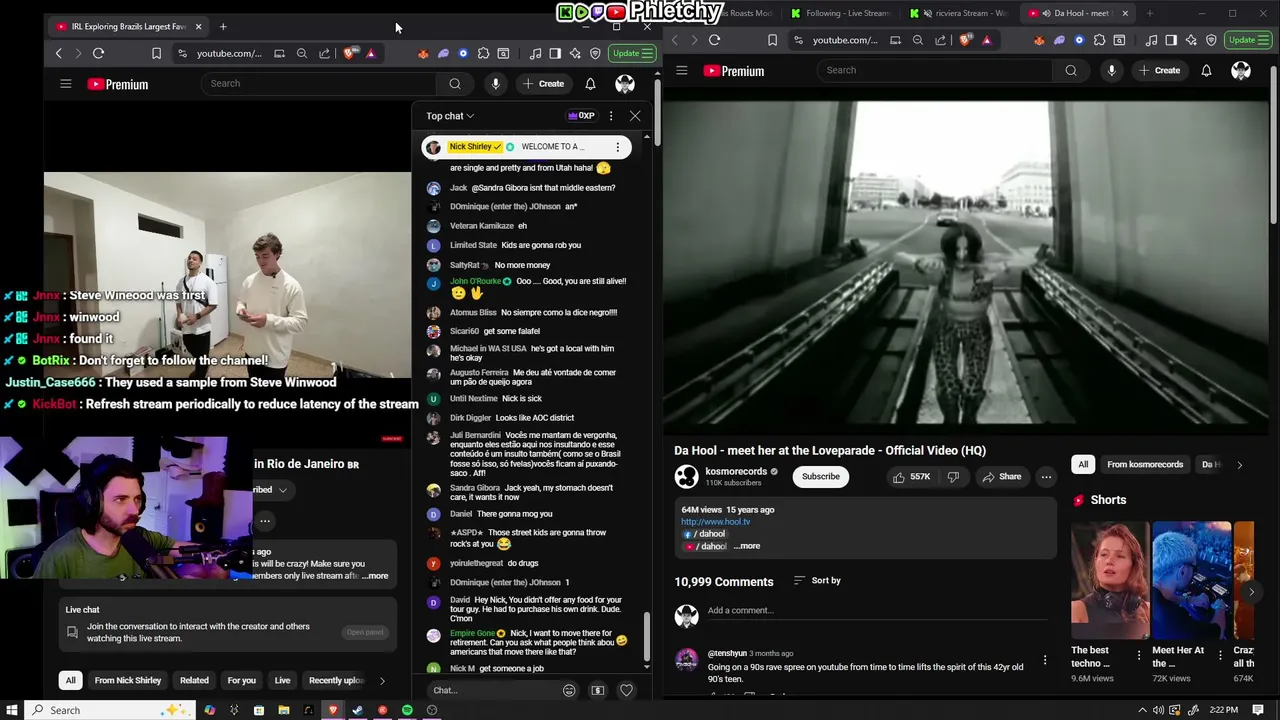Open YouTube guide menu in right window
This screenshot has width=1280, height=720.
click(x=682, y=70)
